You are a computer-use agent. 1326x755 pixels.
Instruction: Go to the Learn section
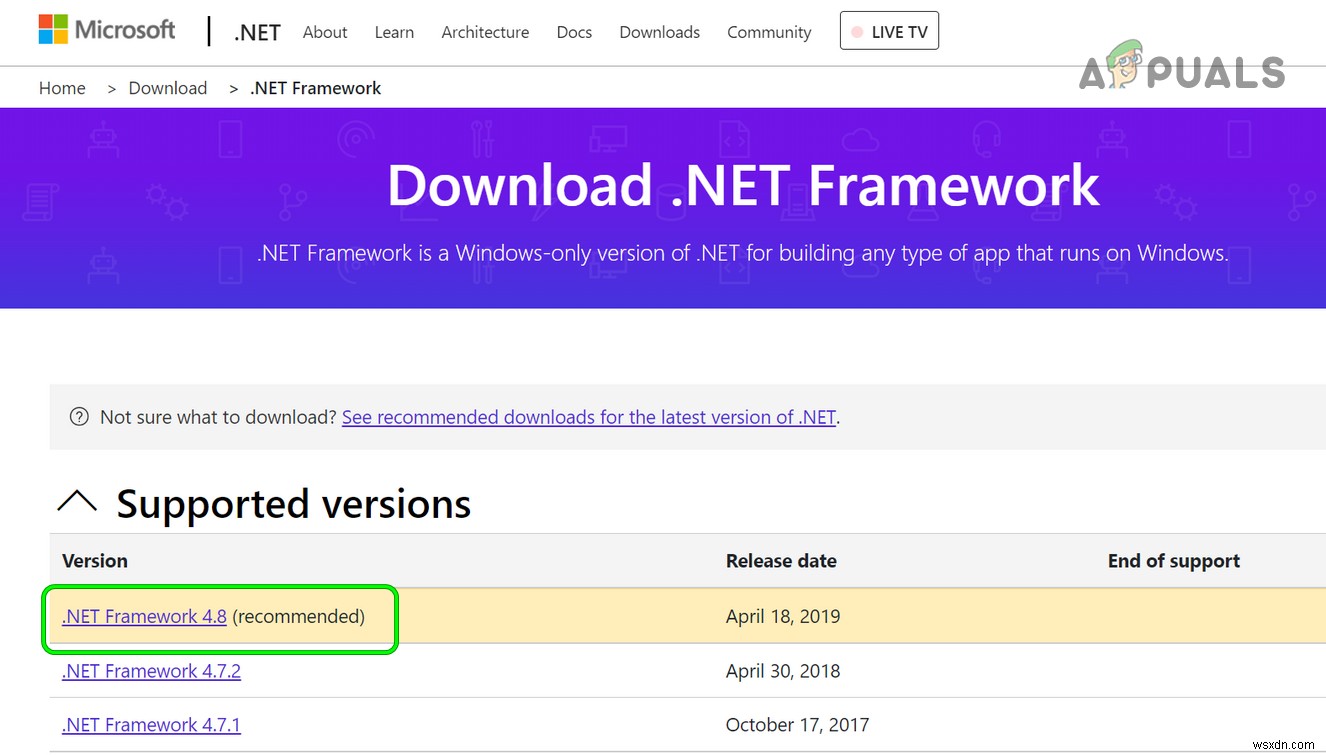[394, 32]
